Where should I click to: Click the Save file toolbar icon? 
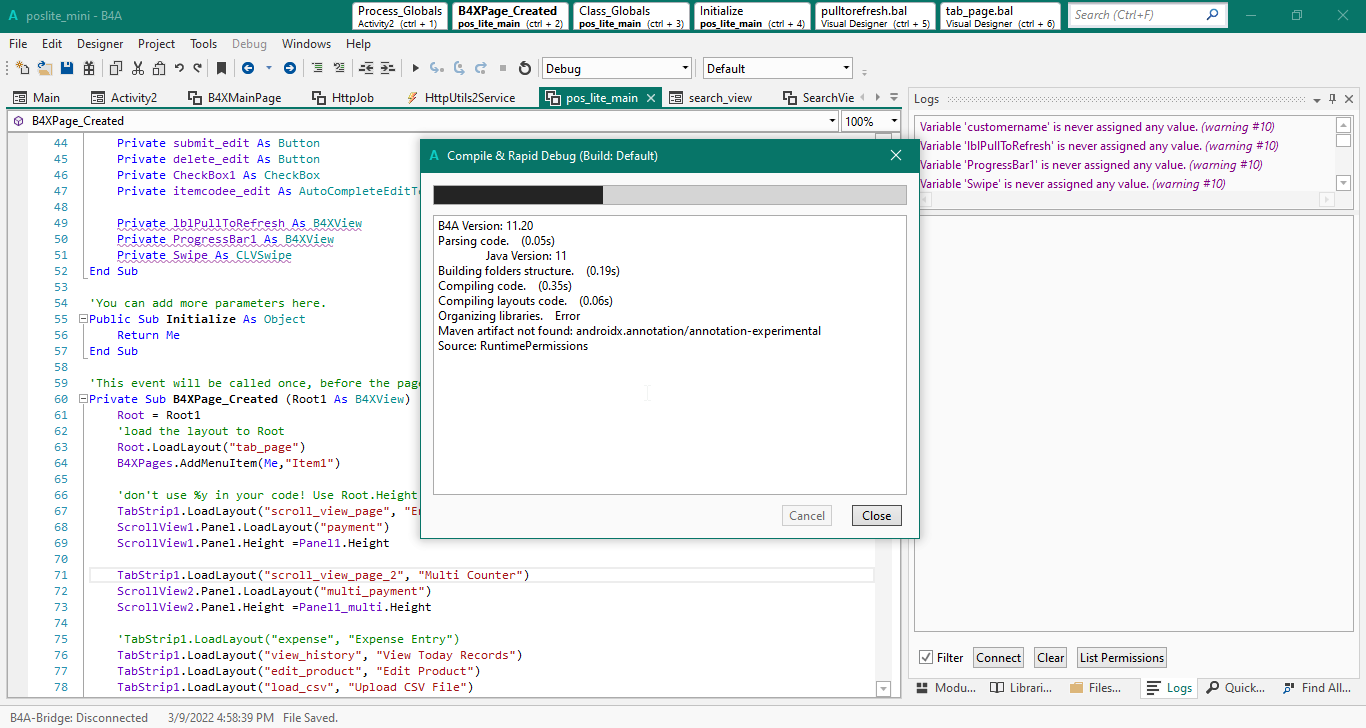[67, 68]
